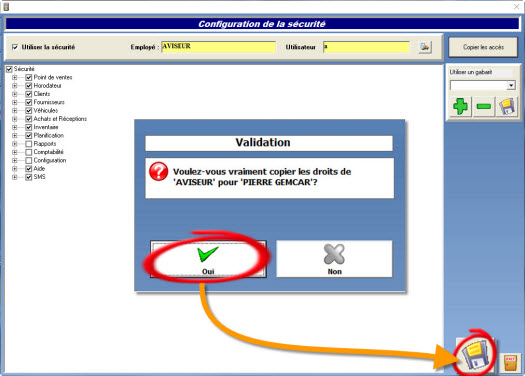
Task: Click the green plus add template icon
Action: 460,106
